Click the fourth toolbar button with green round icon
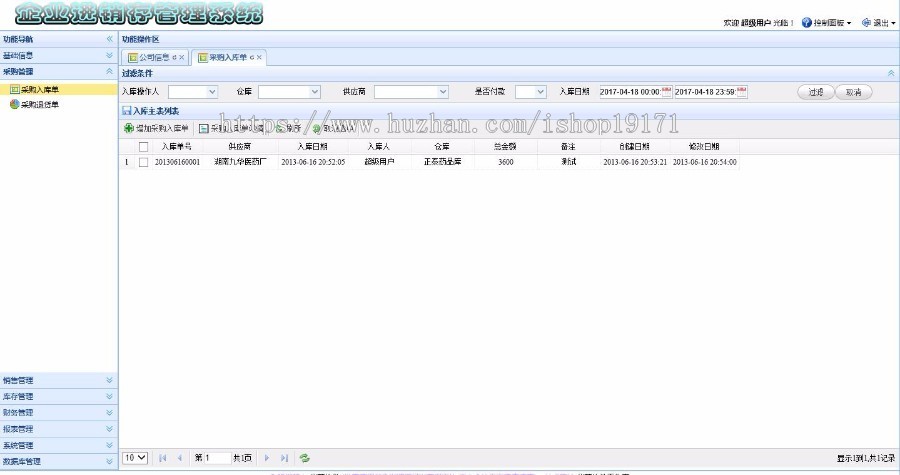900x475 pixels. click(x=333, y=129)
